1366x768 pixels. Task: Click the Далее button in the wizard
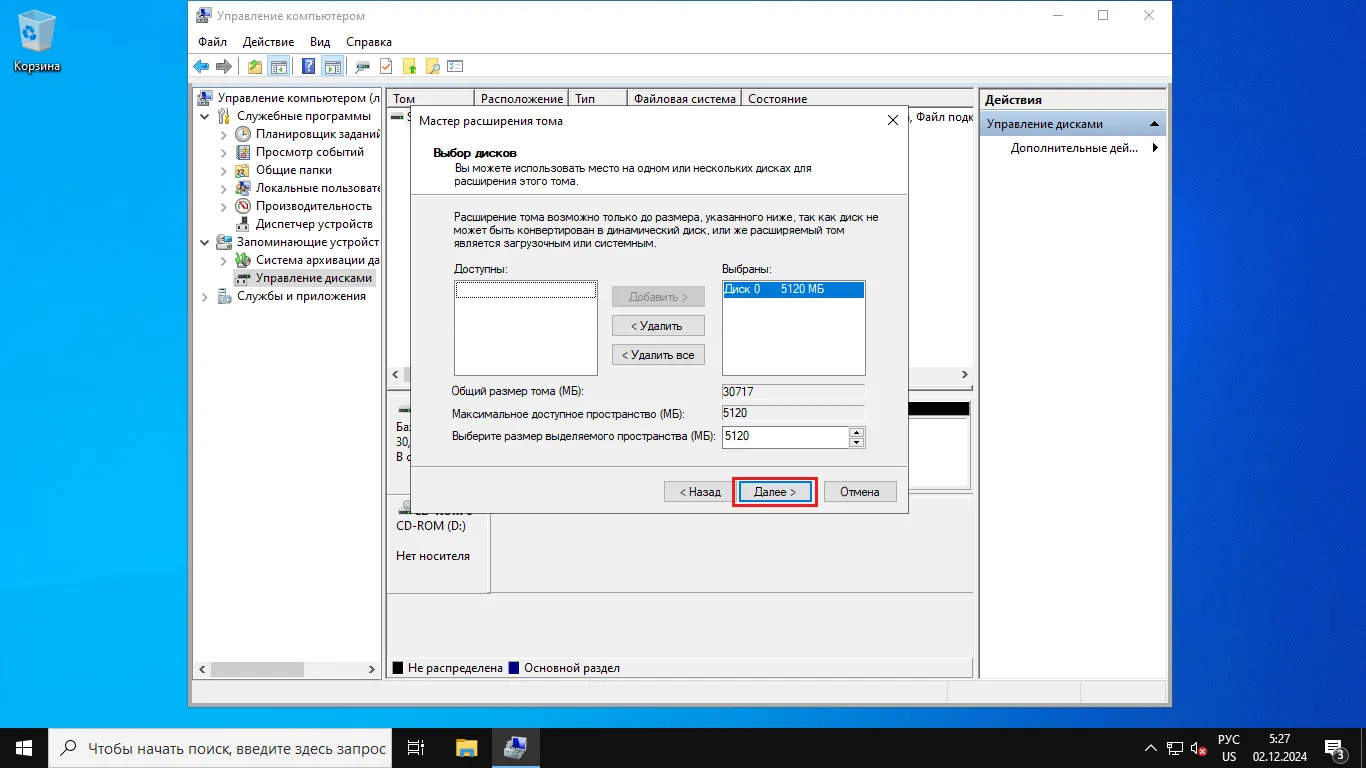(x=774, y=491)
